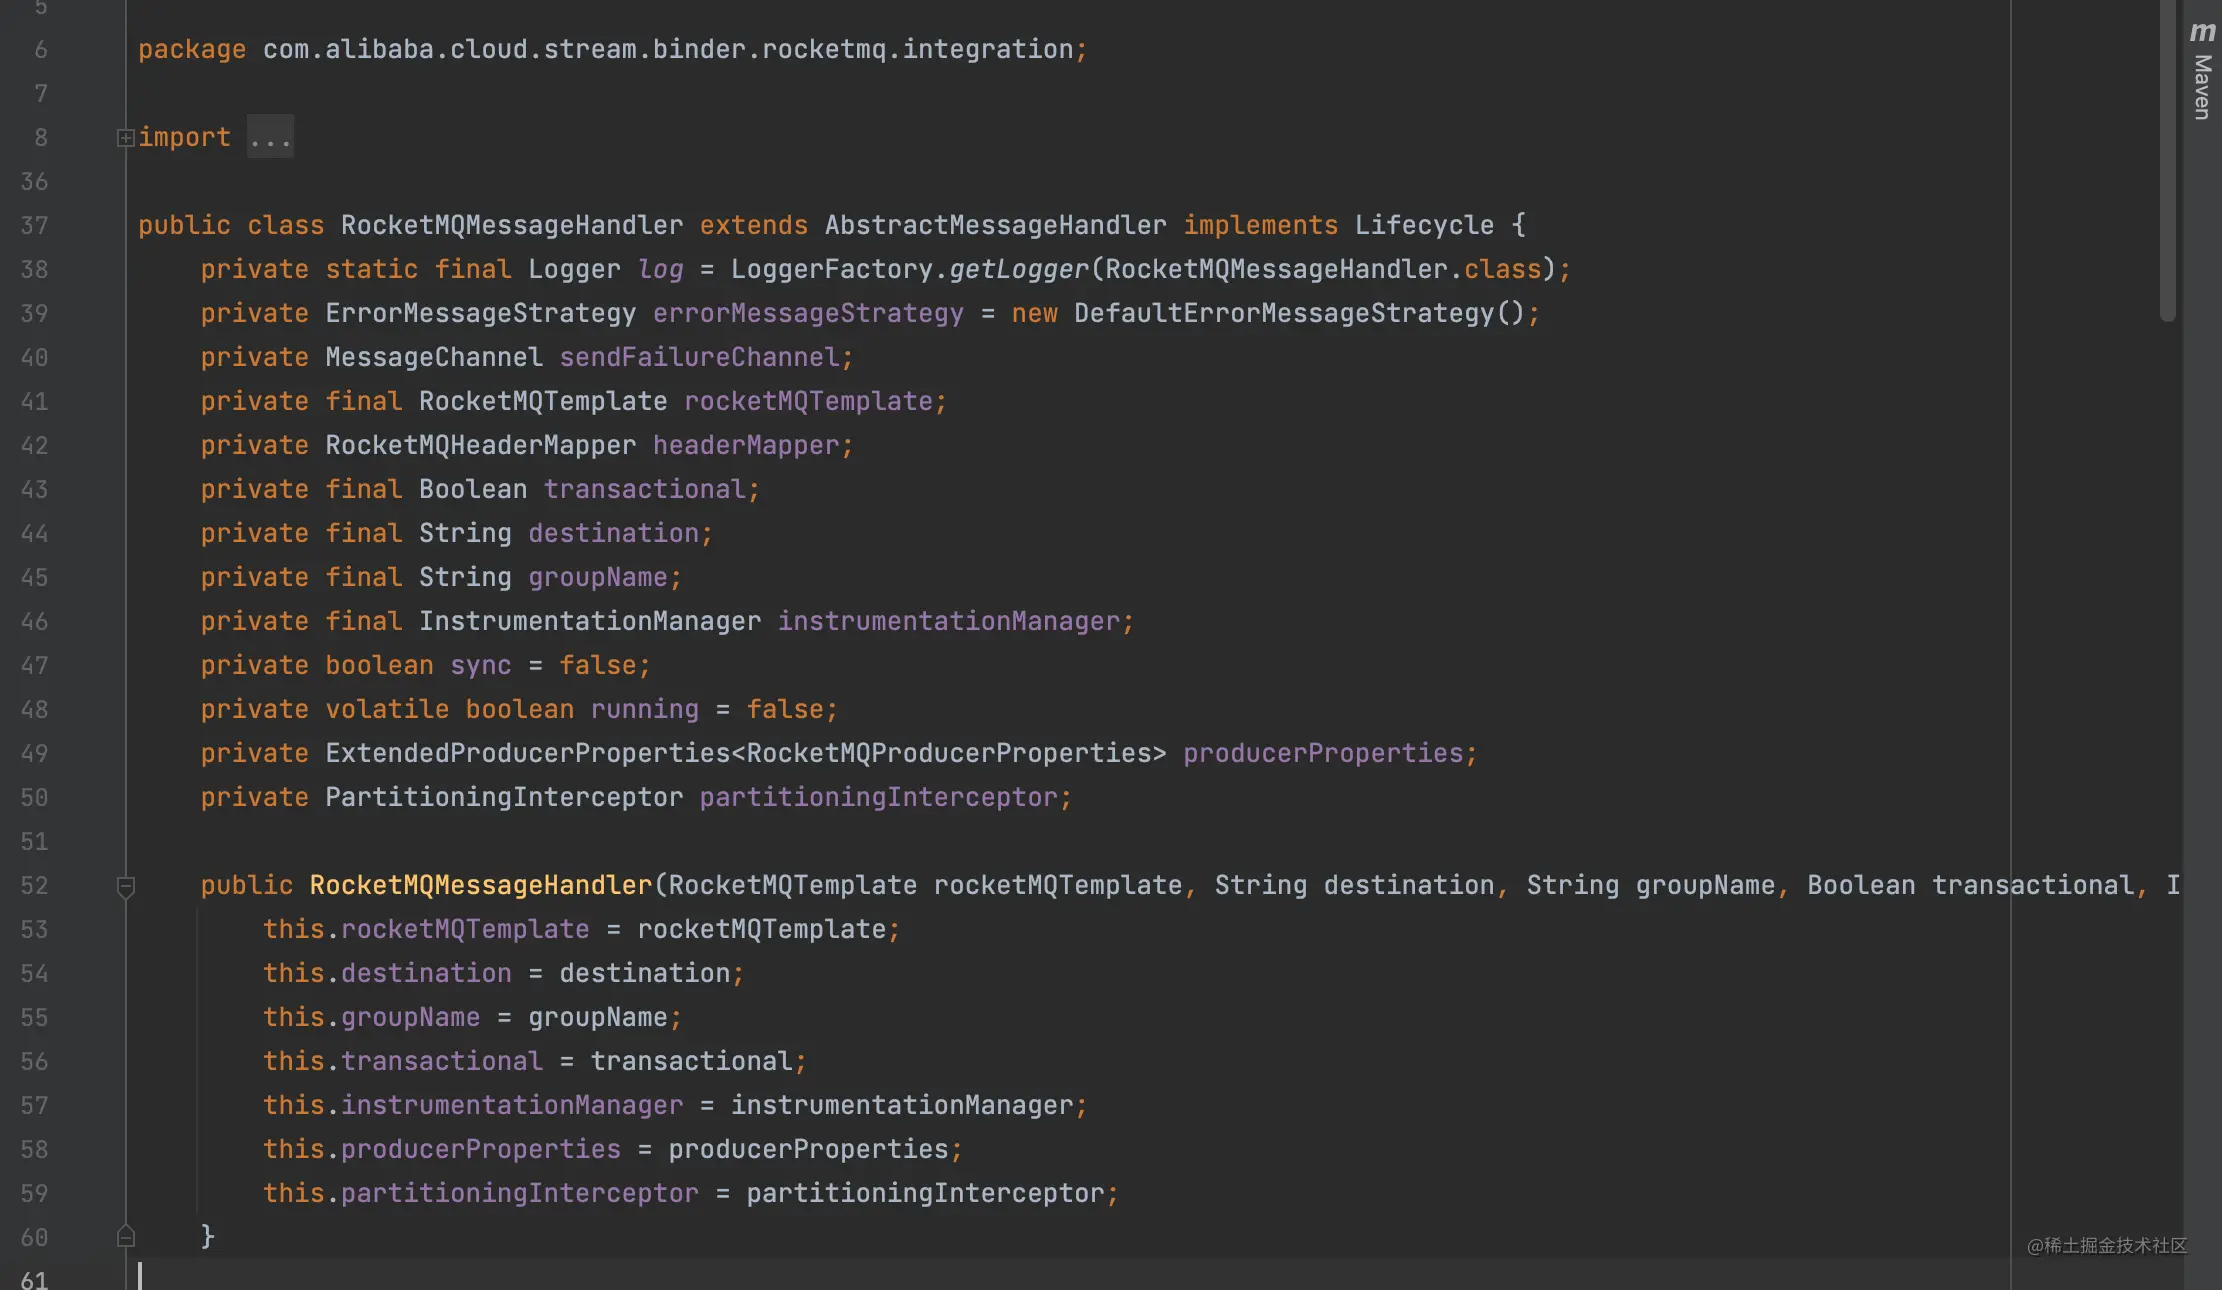Collapse the RocketMQMessageHandler constructor fold marker
2222x1290 pixels.
(x=126, y=886)
